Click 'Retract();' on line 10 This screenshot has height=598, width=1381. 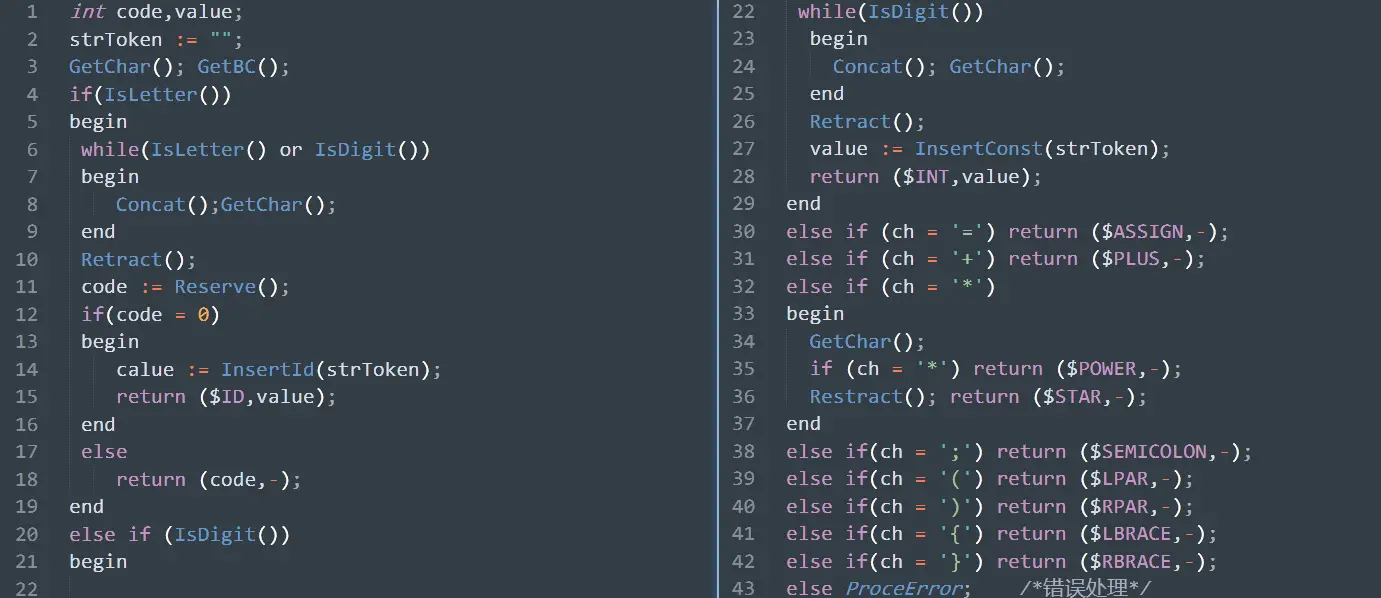coord(139,260)
